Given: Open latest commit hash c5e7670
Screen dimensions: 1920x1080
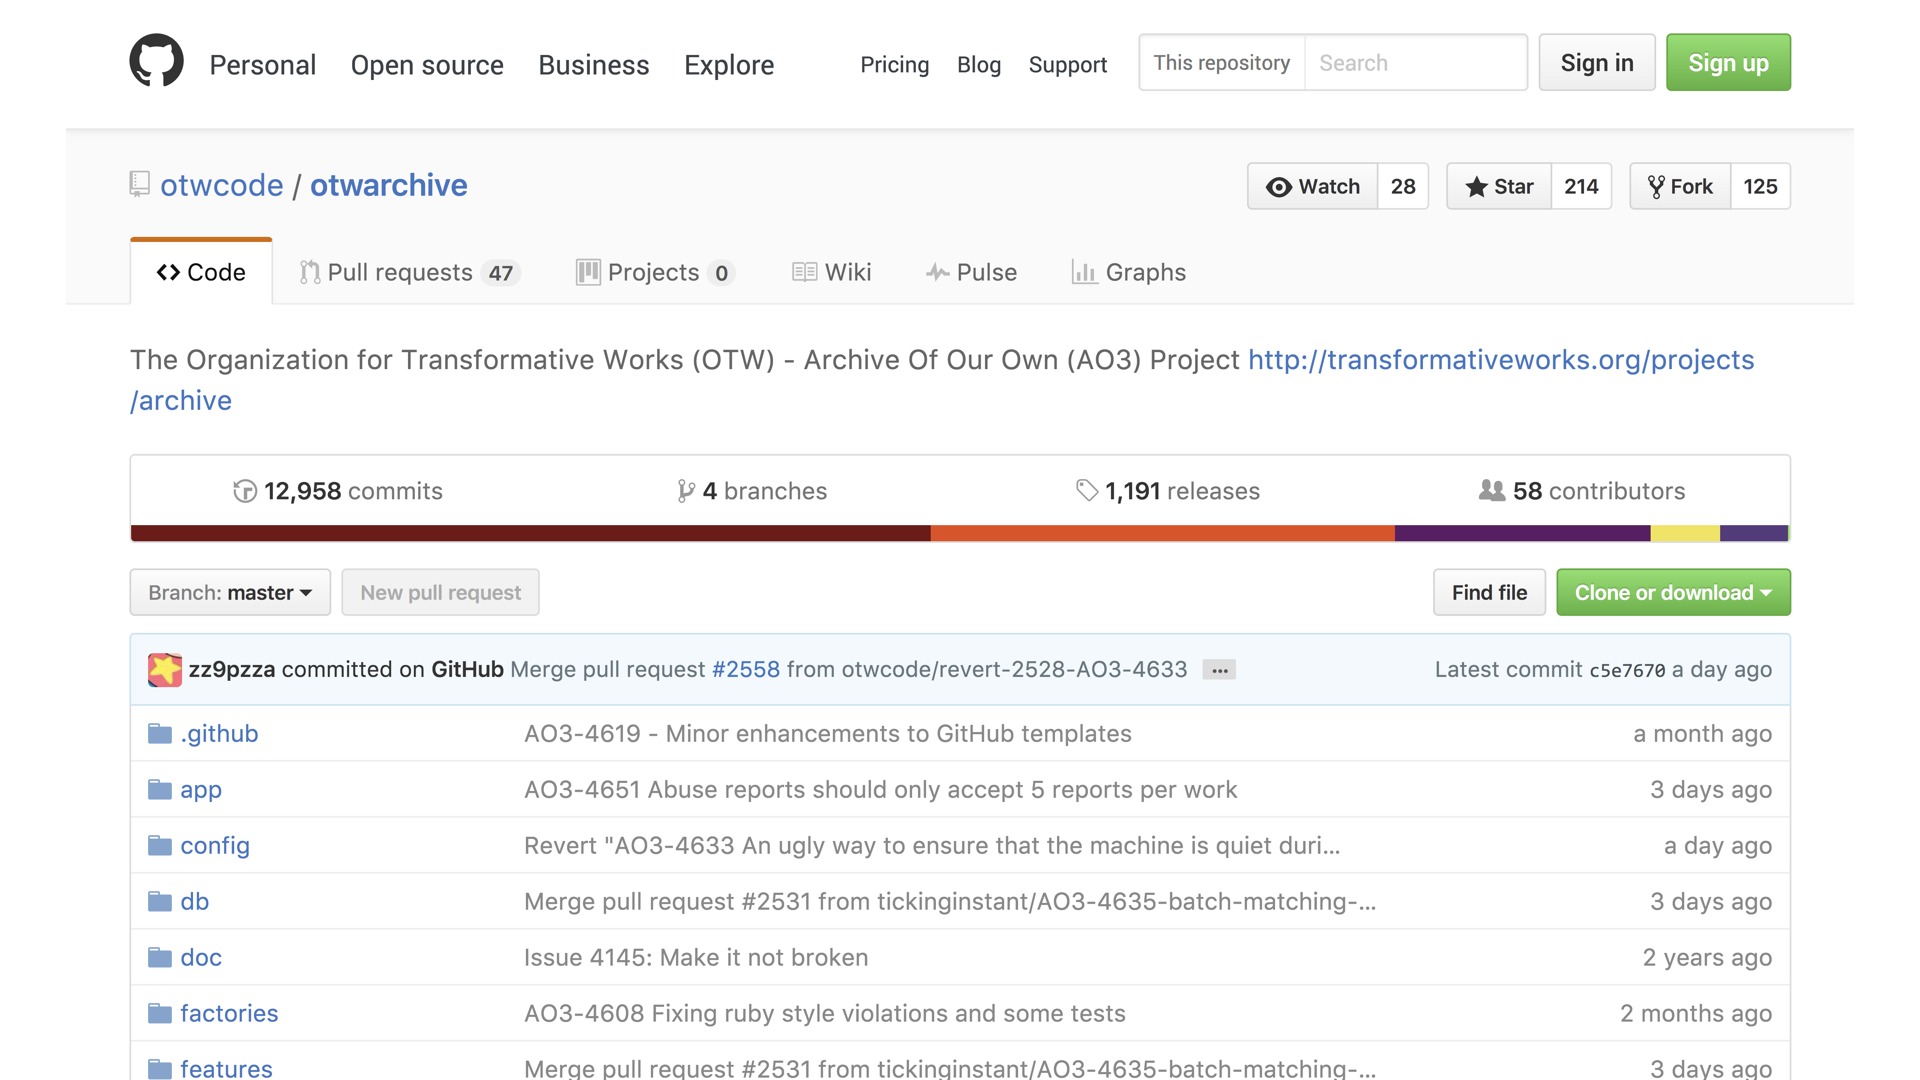Looking at the screenshot, I should 1627,671.
